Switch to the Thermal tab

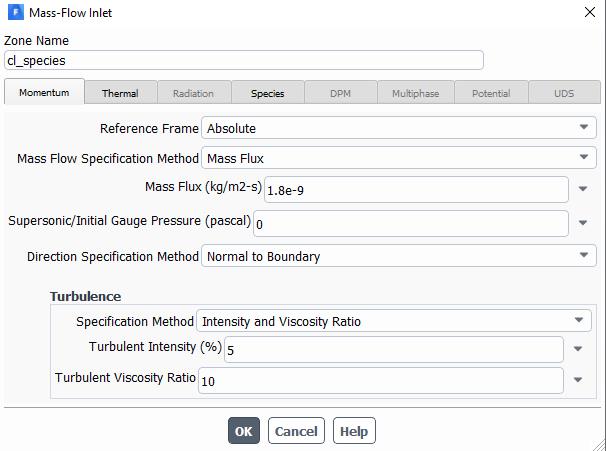pyautogui.click(x=120, y=93)
